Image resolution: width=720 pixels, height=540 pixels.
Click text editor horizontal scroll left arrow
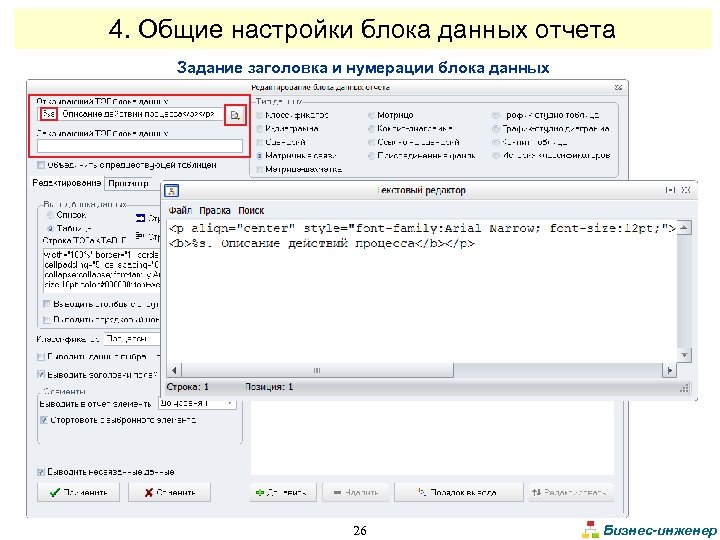coord(174,370)
